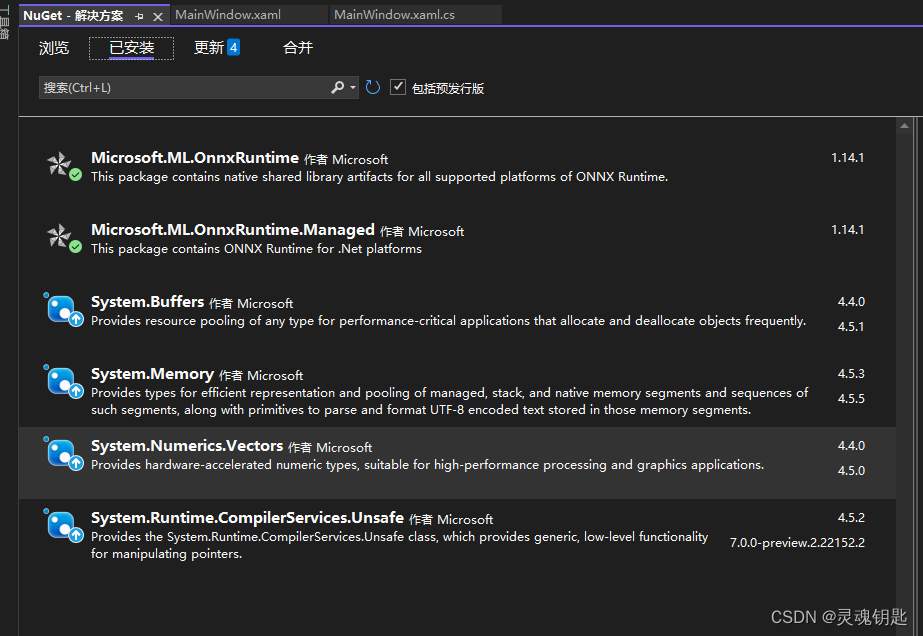Pin the NuGet solution tab

click(x=140, y=16)
